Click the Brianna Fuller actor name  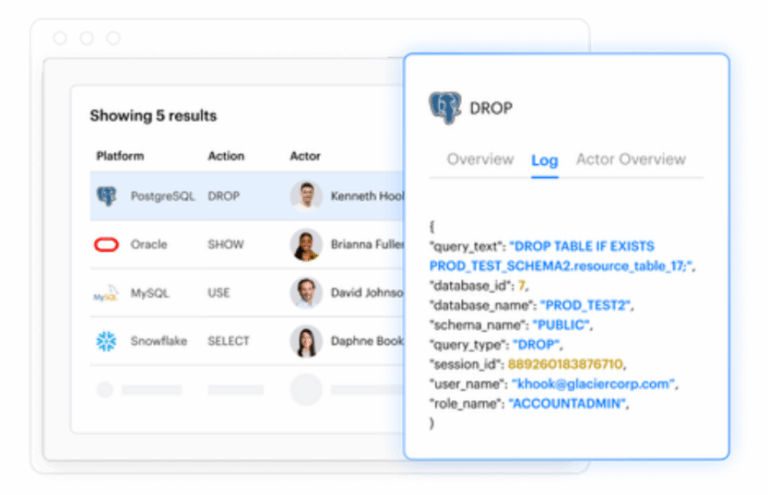click(367, 244)
